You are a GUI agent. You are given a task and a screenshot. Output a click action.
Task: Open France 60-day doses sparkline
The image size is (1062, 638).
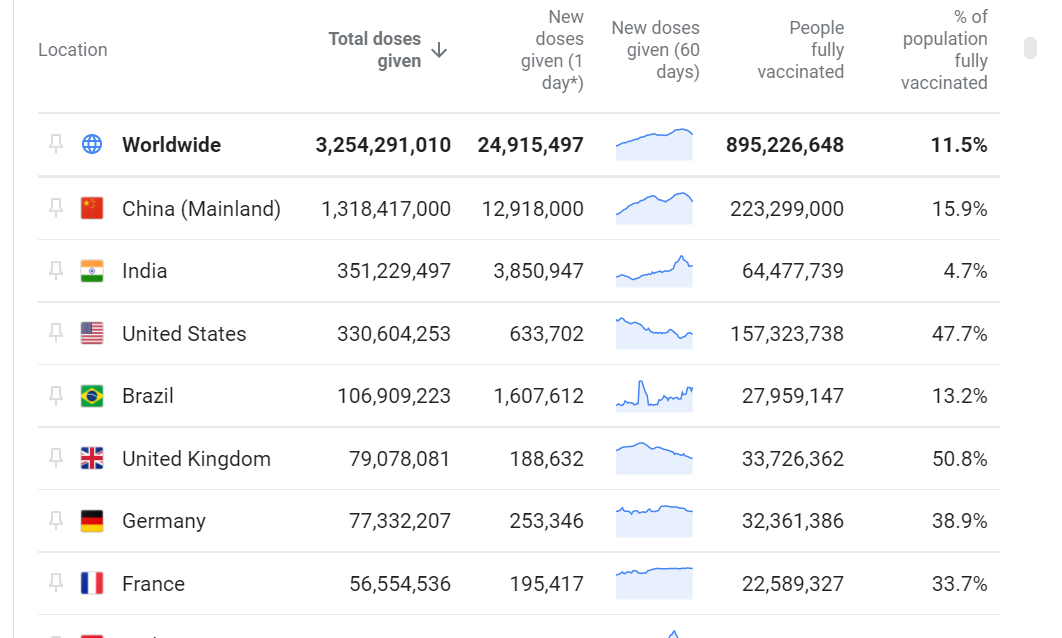(x=654, y=583)
